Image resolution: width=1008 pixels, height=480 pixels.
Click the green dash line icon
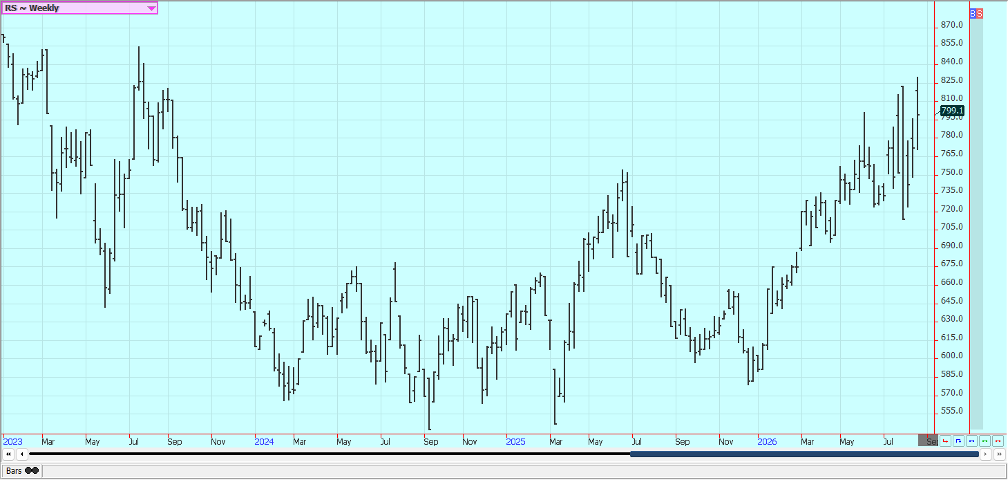tap(984, 441)
